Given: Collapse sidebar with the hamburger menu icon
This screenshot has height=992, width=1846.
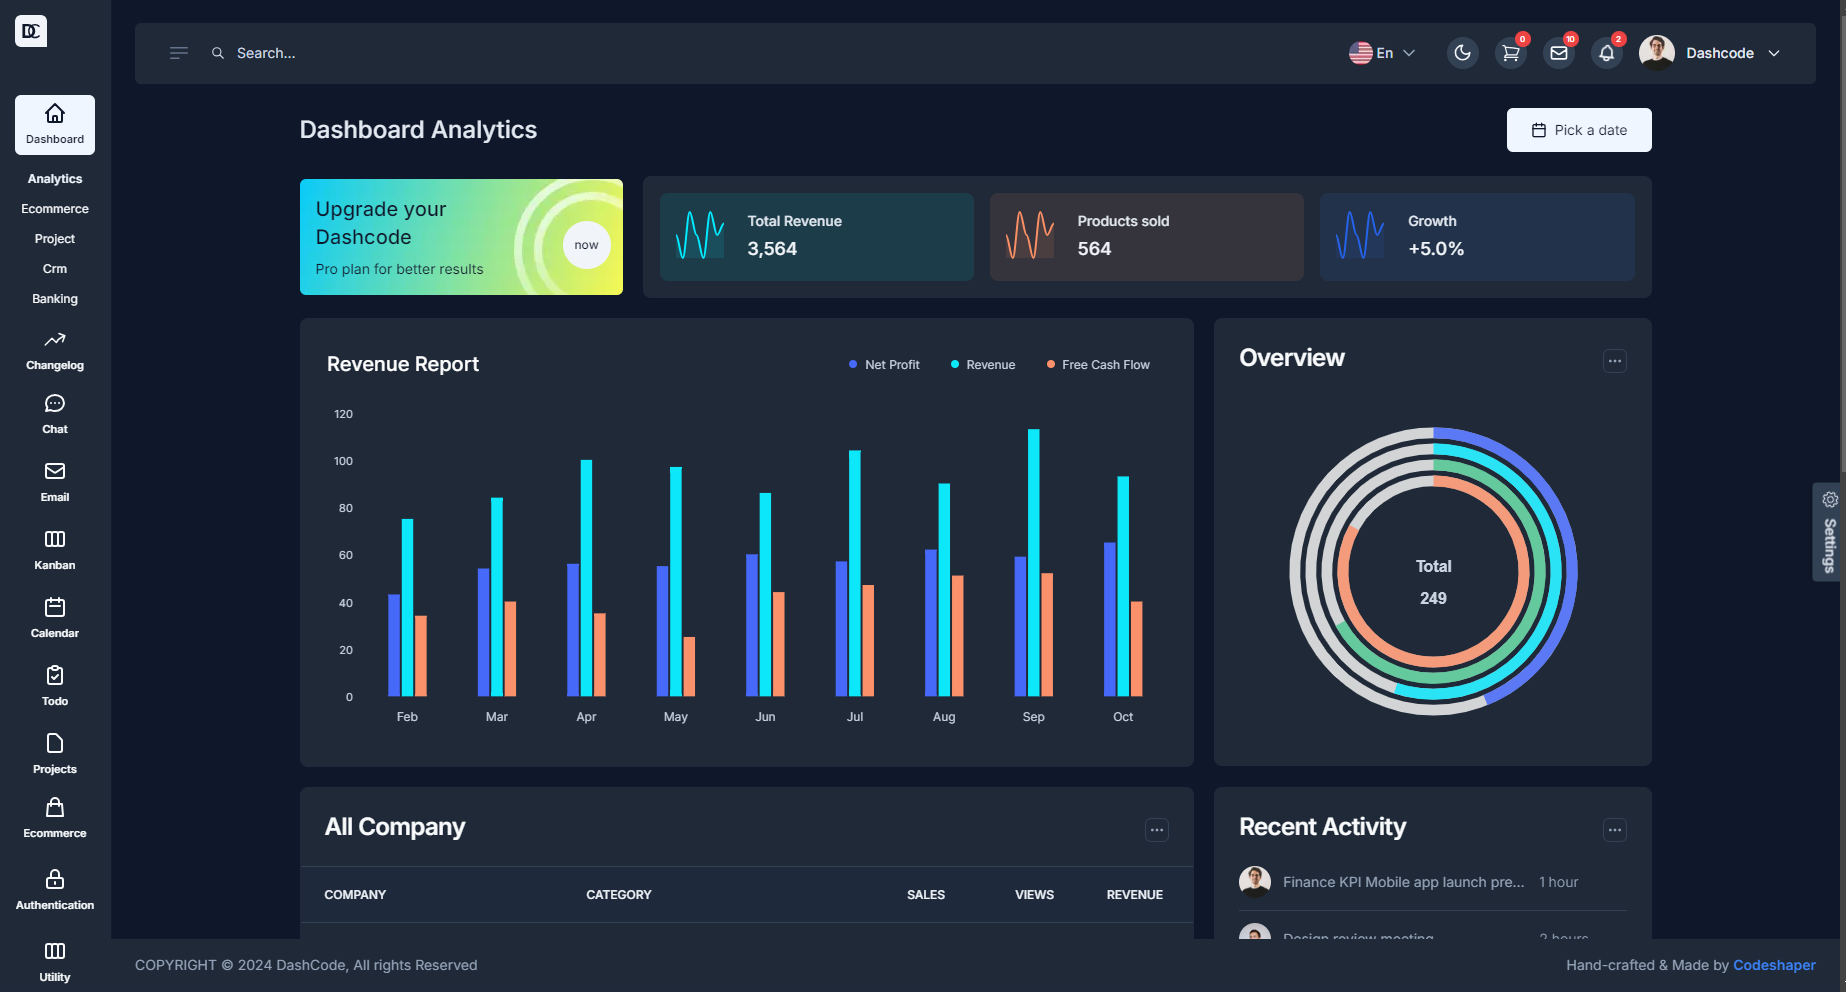Looking at the screenshot, I should tap(179, 53).
